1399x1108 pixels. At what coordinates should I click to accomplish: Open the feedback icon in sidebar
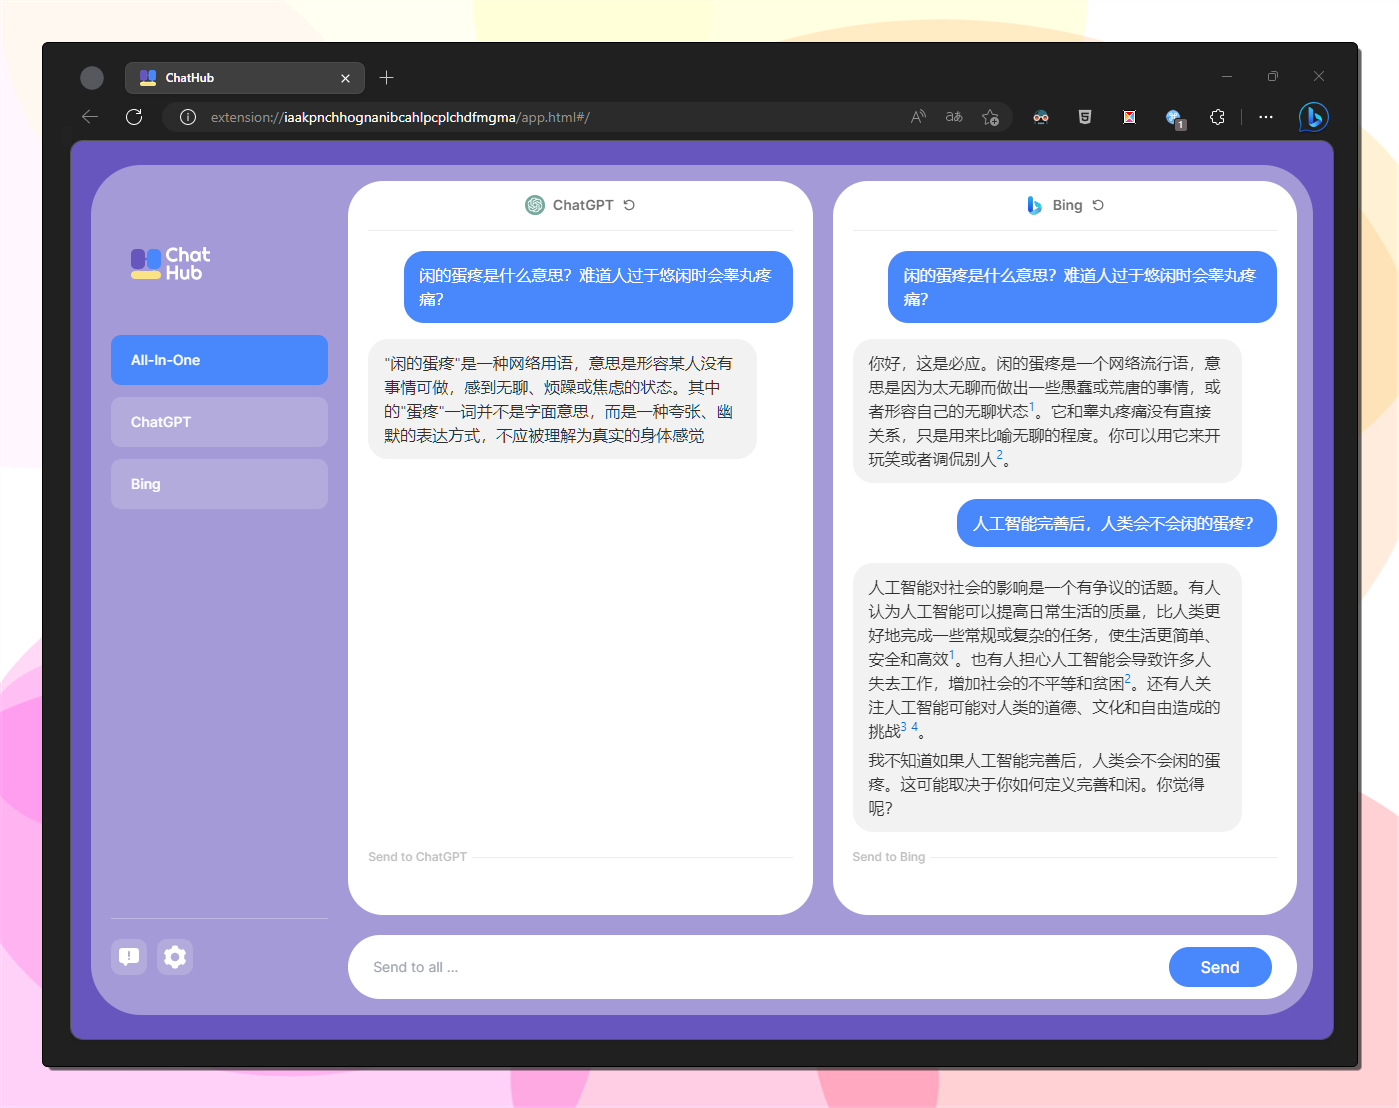pyautogui.click(x=129, y=957)
